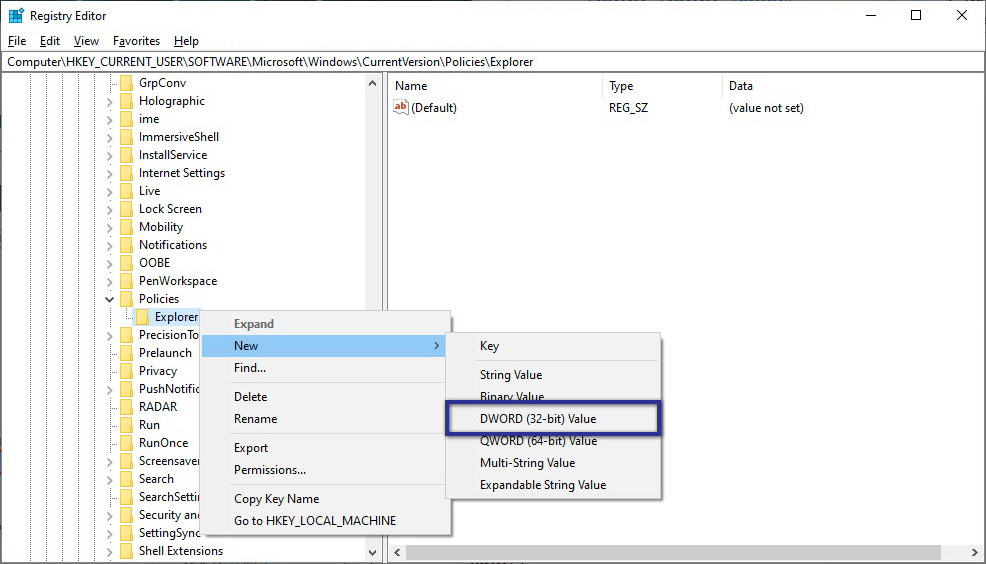Click the Data column header
The height and width of the screenshot is (564, 986).
pyautogui.click(x=854, y=86)
